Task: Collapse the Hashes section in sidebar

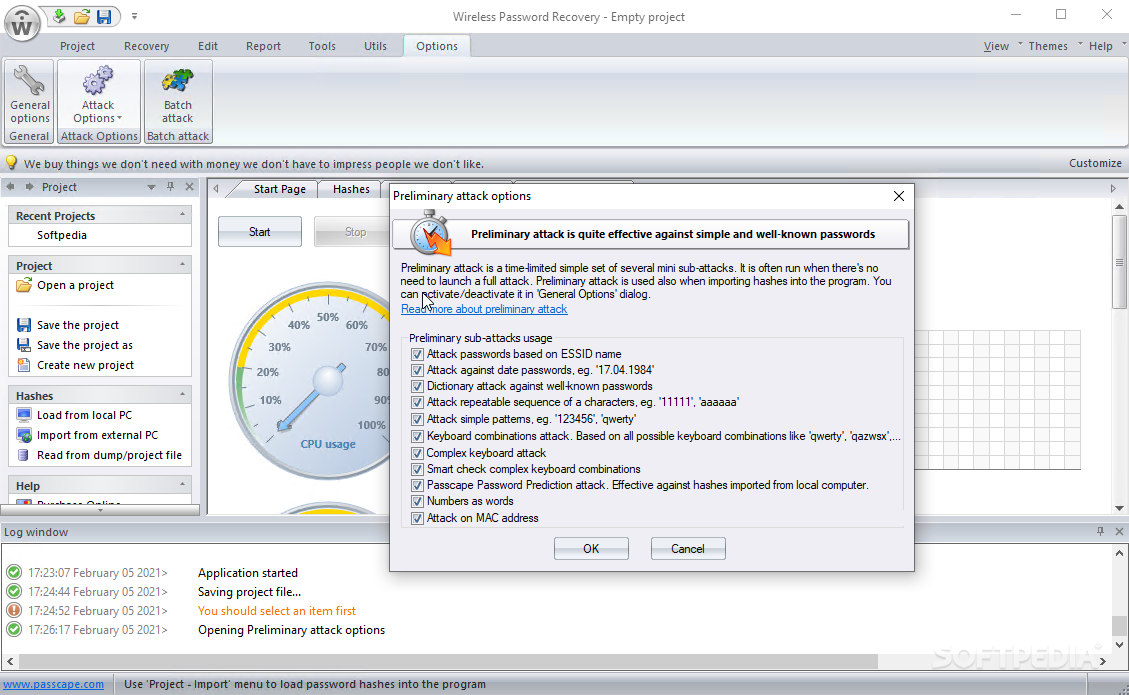Action: (x=182, y=395)
